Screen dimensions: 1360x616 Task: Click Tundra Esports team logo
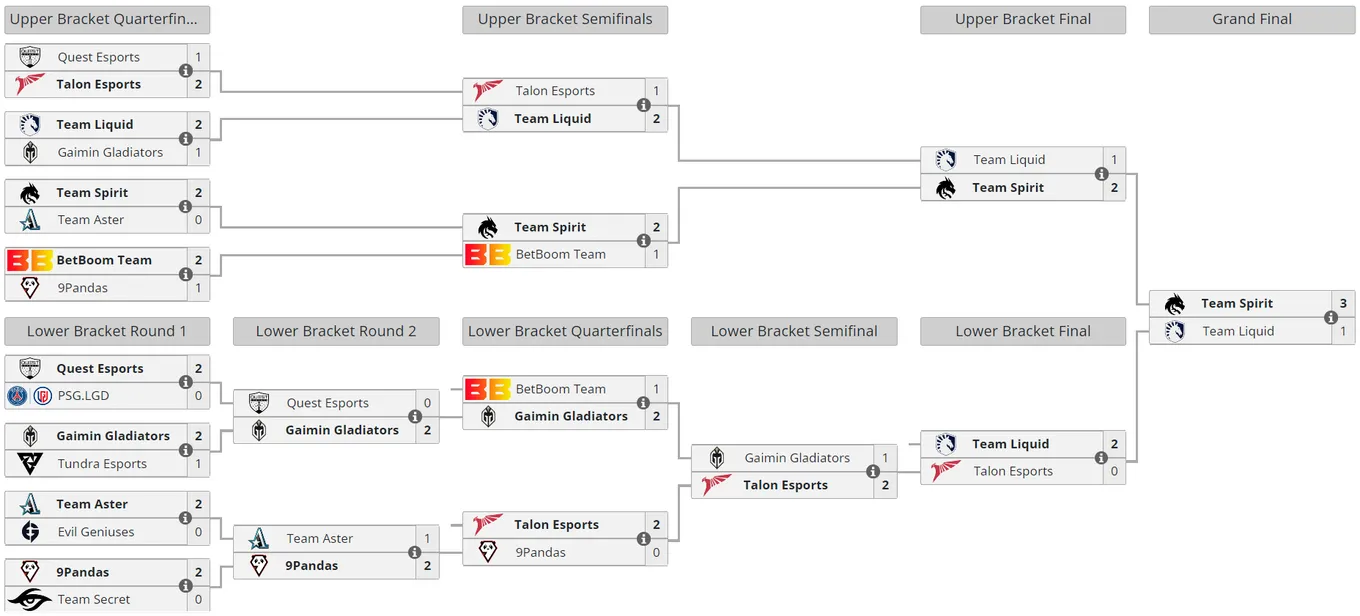point(30,464)
